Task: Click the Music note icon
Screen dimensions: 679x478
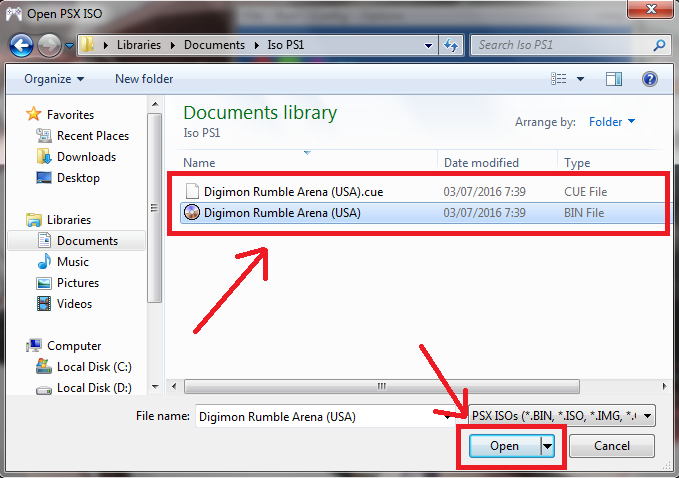Action: (x=44, y=262)
